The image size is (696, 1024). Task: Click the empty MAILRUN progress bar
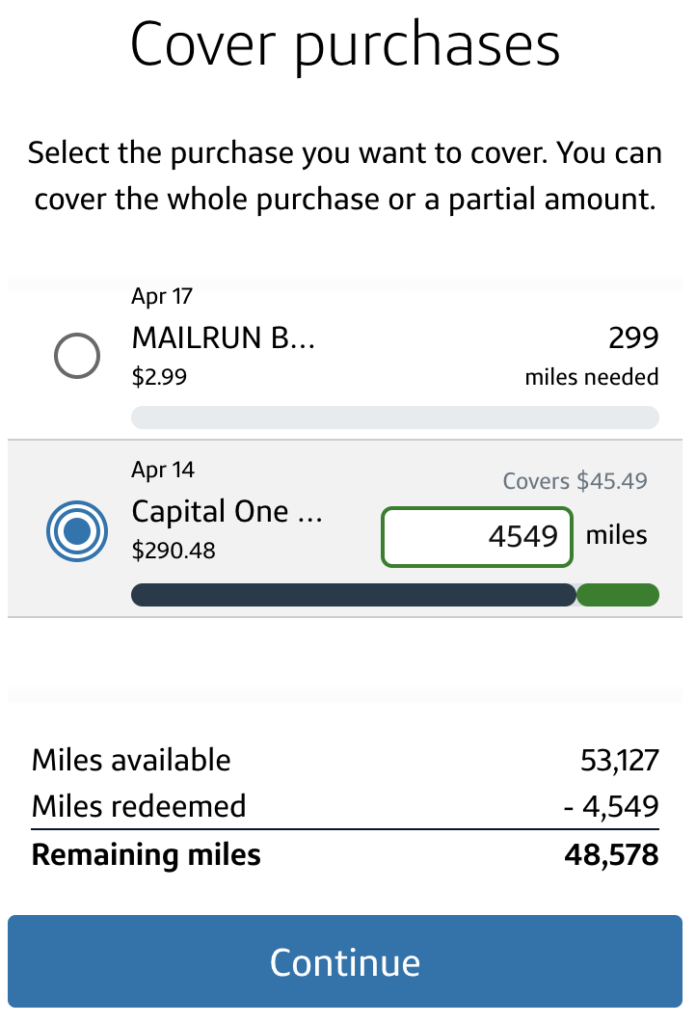click(394, 417)
